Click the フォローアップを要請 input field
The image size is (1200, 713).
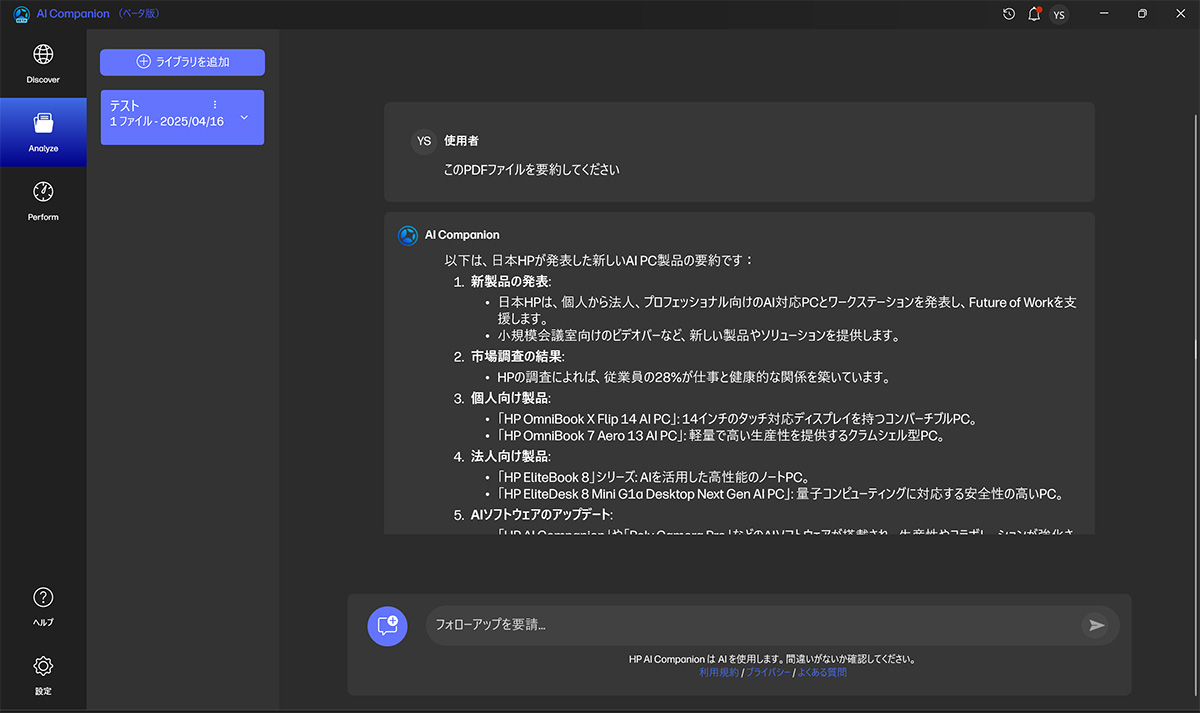point(750,625)
